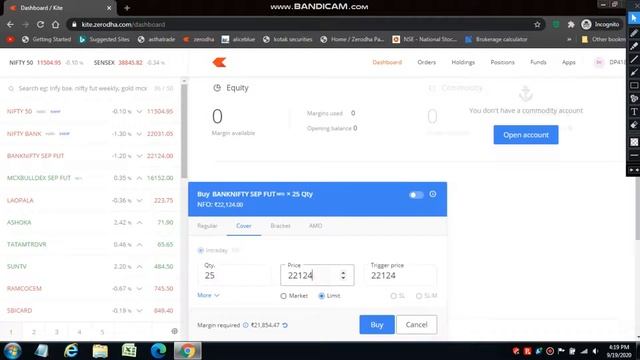Select the Intraday MIS radio button

[200, 250]
